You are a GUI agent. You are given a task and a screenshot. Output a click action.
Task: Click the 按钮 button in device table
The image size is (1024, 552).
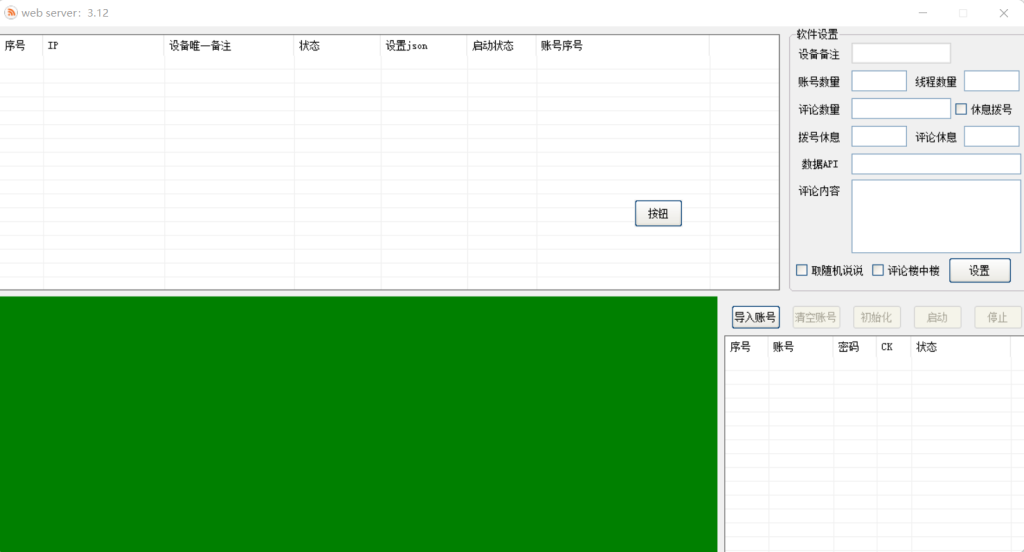[658, 213]
